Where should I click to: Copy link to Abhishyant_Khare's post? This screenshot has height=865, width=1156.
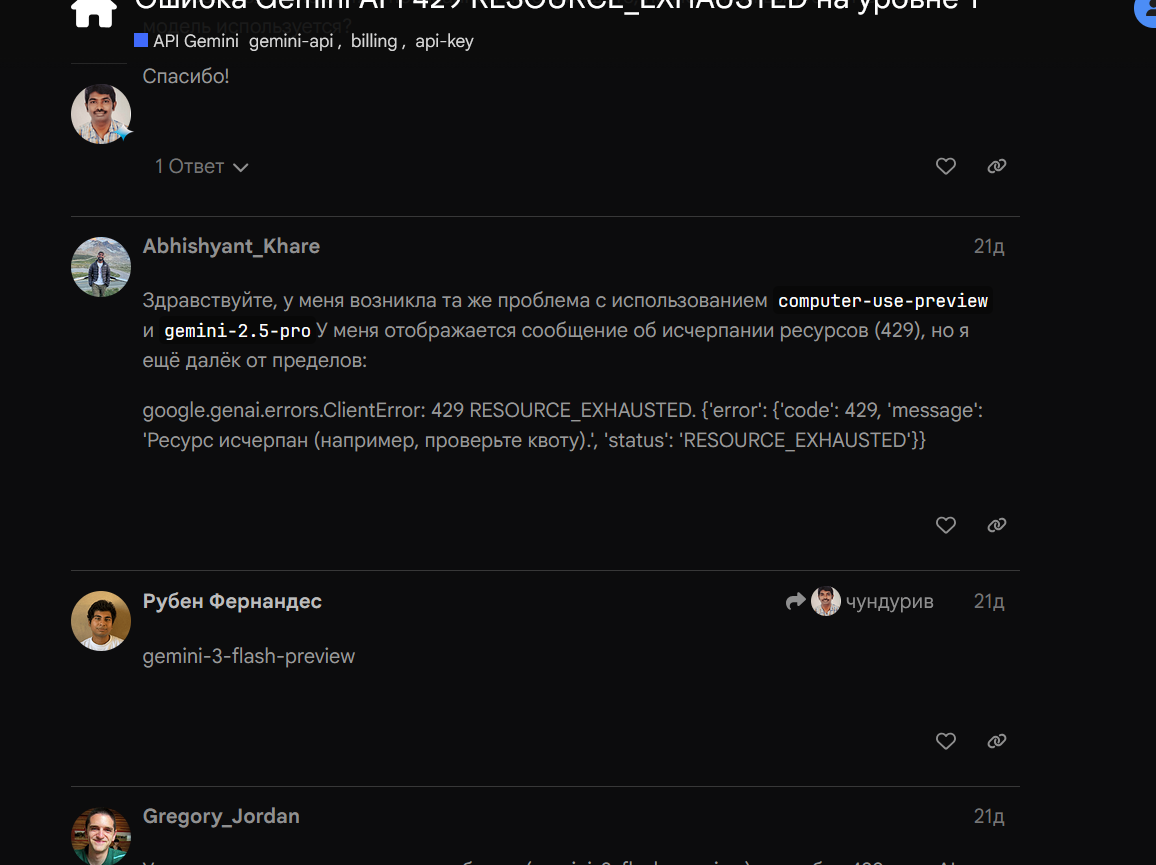click(x=996, y=525)
